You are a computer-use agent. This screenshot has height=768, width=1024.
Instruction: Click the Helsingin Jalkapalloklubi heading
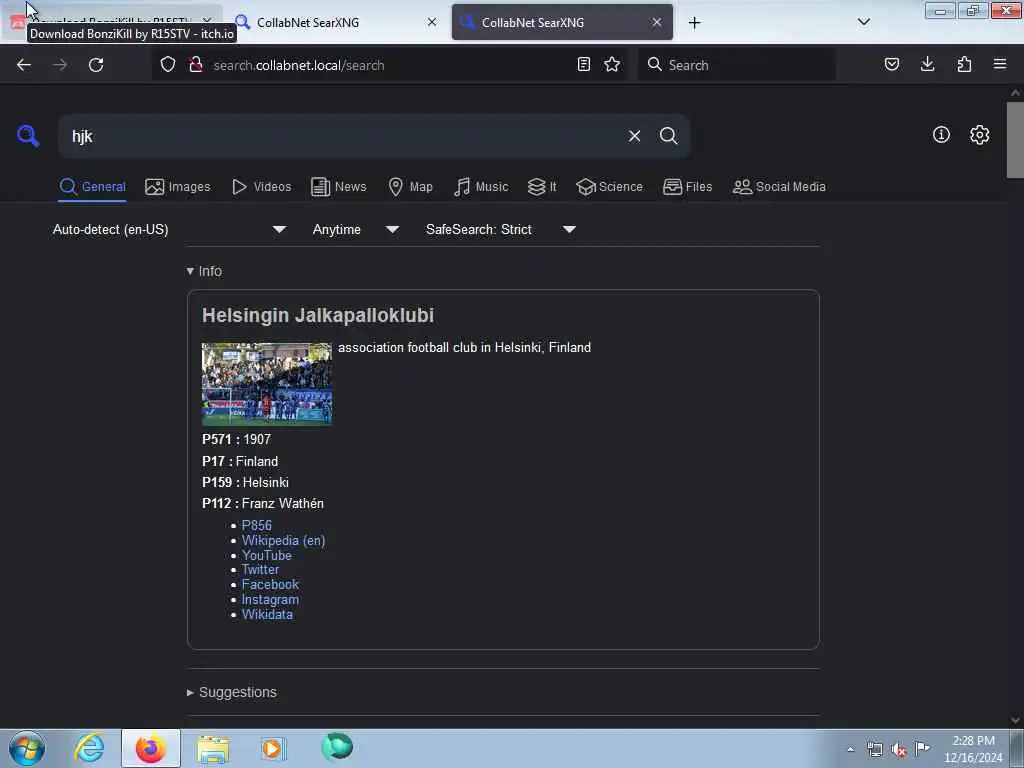(x=318, y=315)
